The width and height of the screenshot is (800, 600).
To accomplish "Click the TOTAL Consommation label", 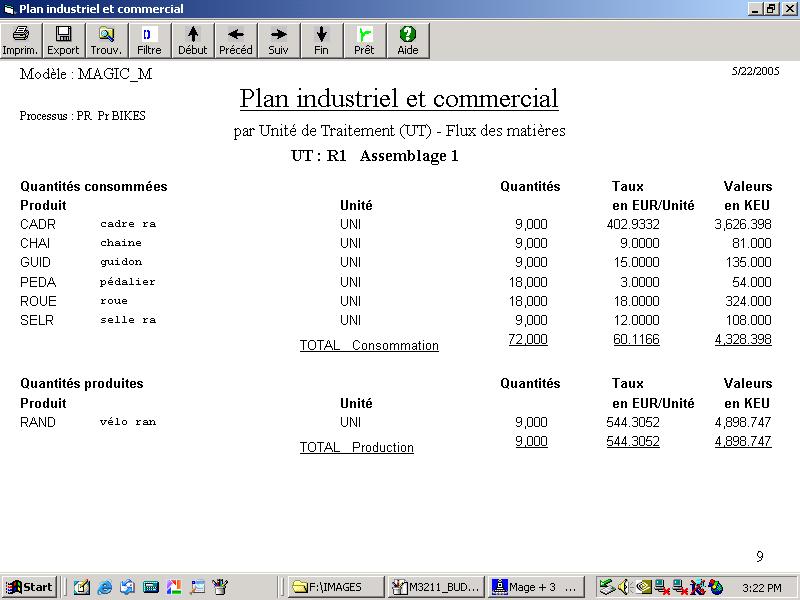I will (369, 345).
